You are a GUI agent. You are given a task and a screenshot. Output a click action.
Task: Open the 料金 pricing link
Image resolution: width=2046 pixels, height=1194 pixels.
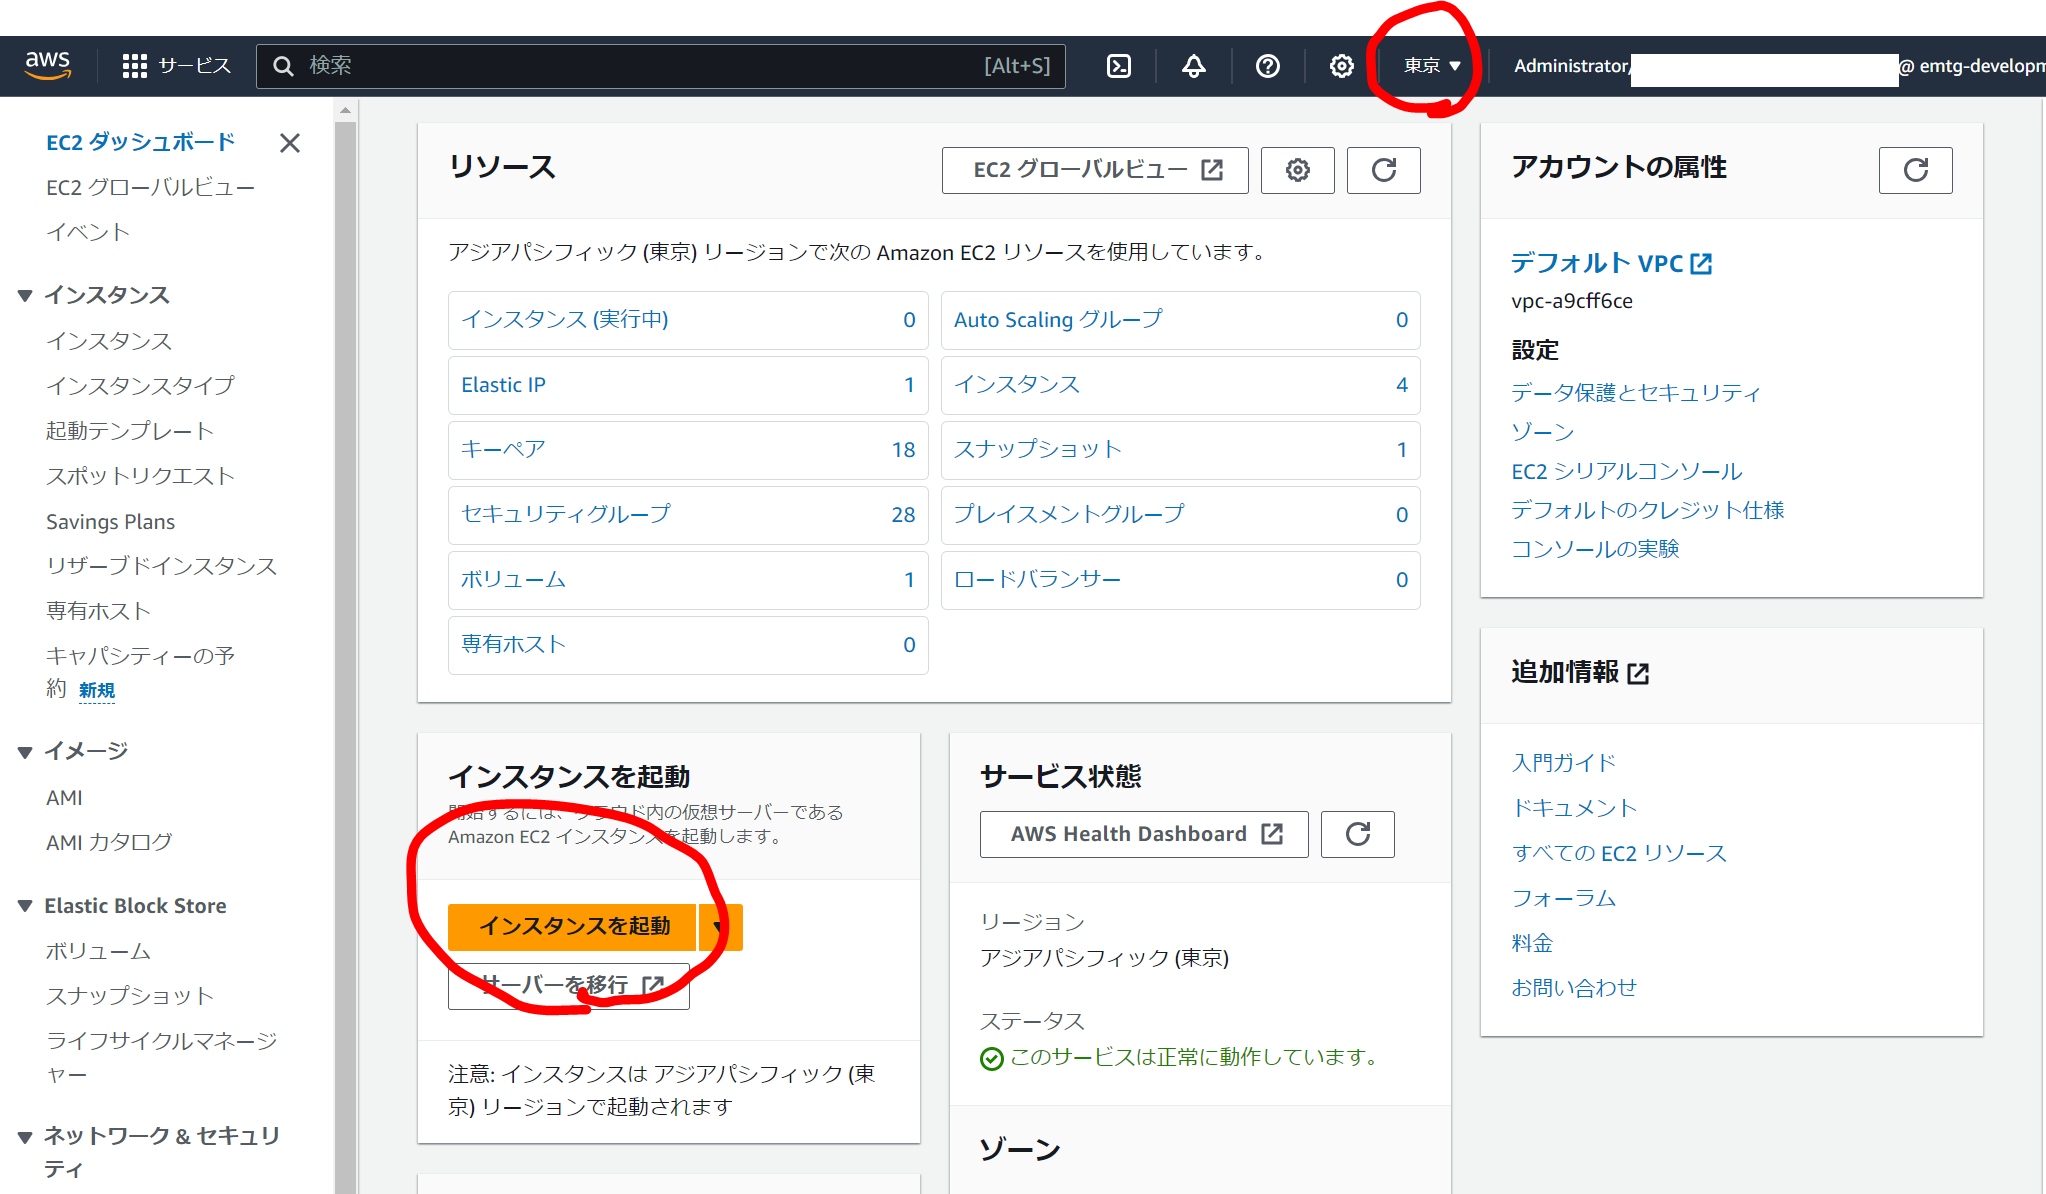(x=1532, y=943)
